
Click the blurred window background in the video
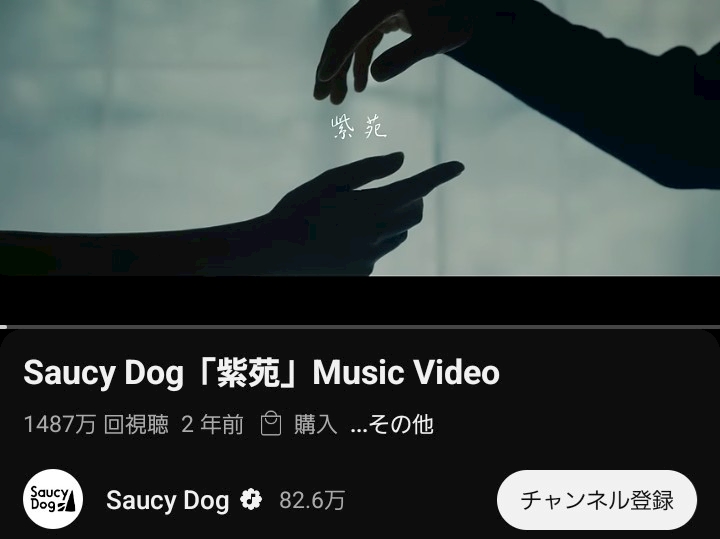pyautogui.click(x=138, y=115)
